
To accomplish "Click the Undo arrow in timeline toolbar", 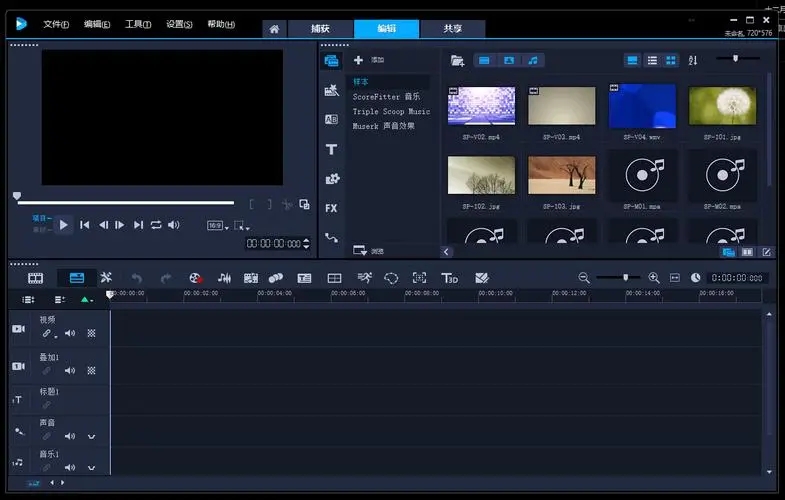I will point(137,277).
